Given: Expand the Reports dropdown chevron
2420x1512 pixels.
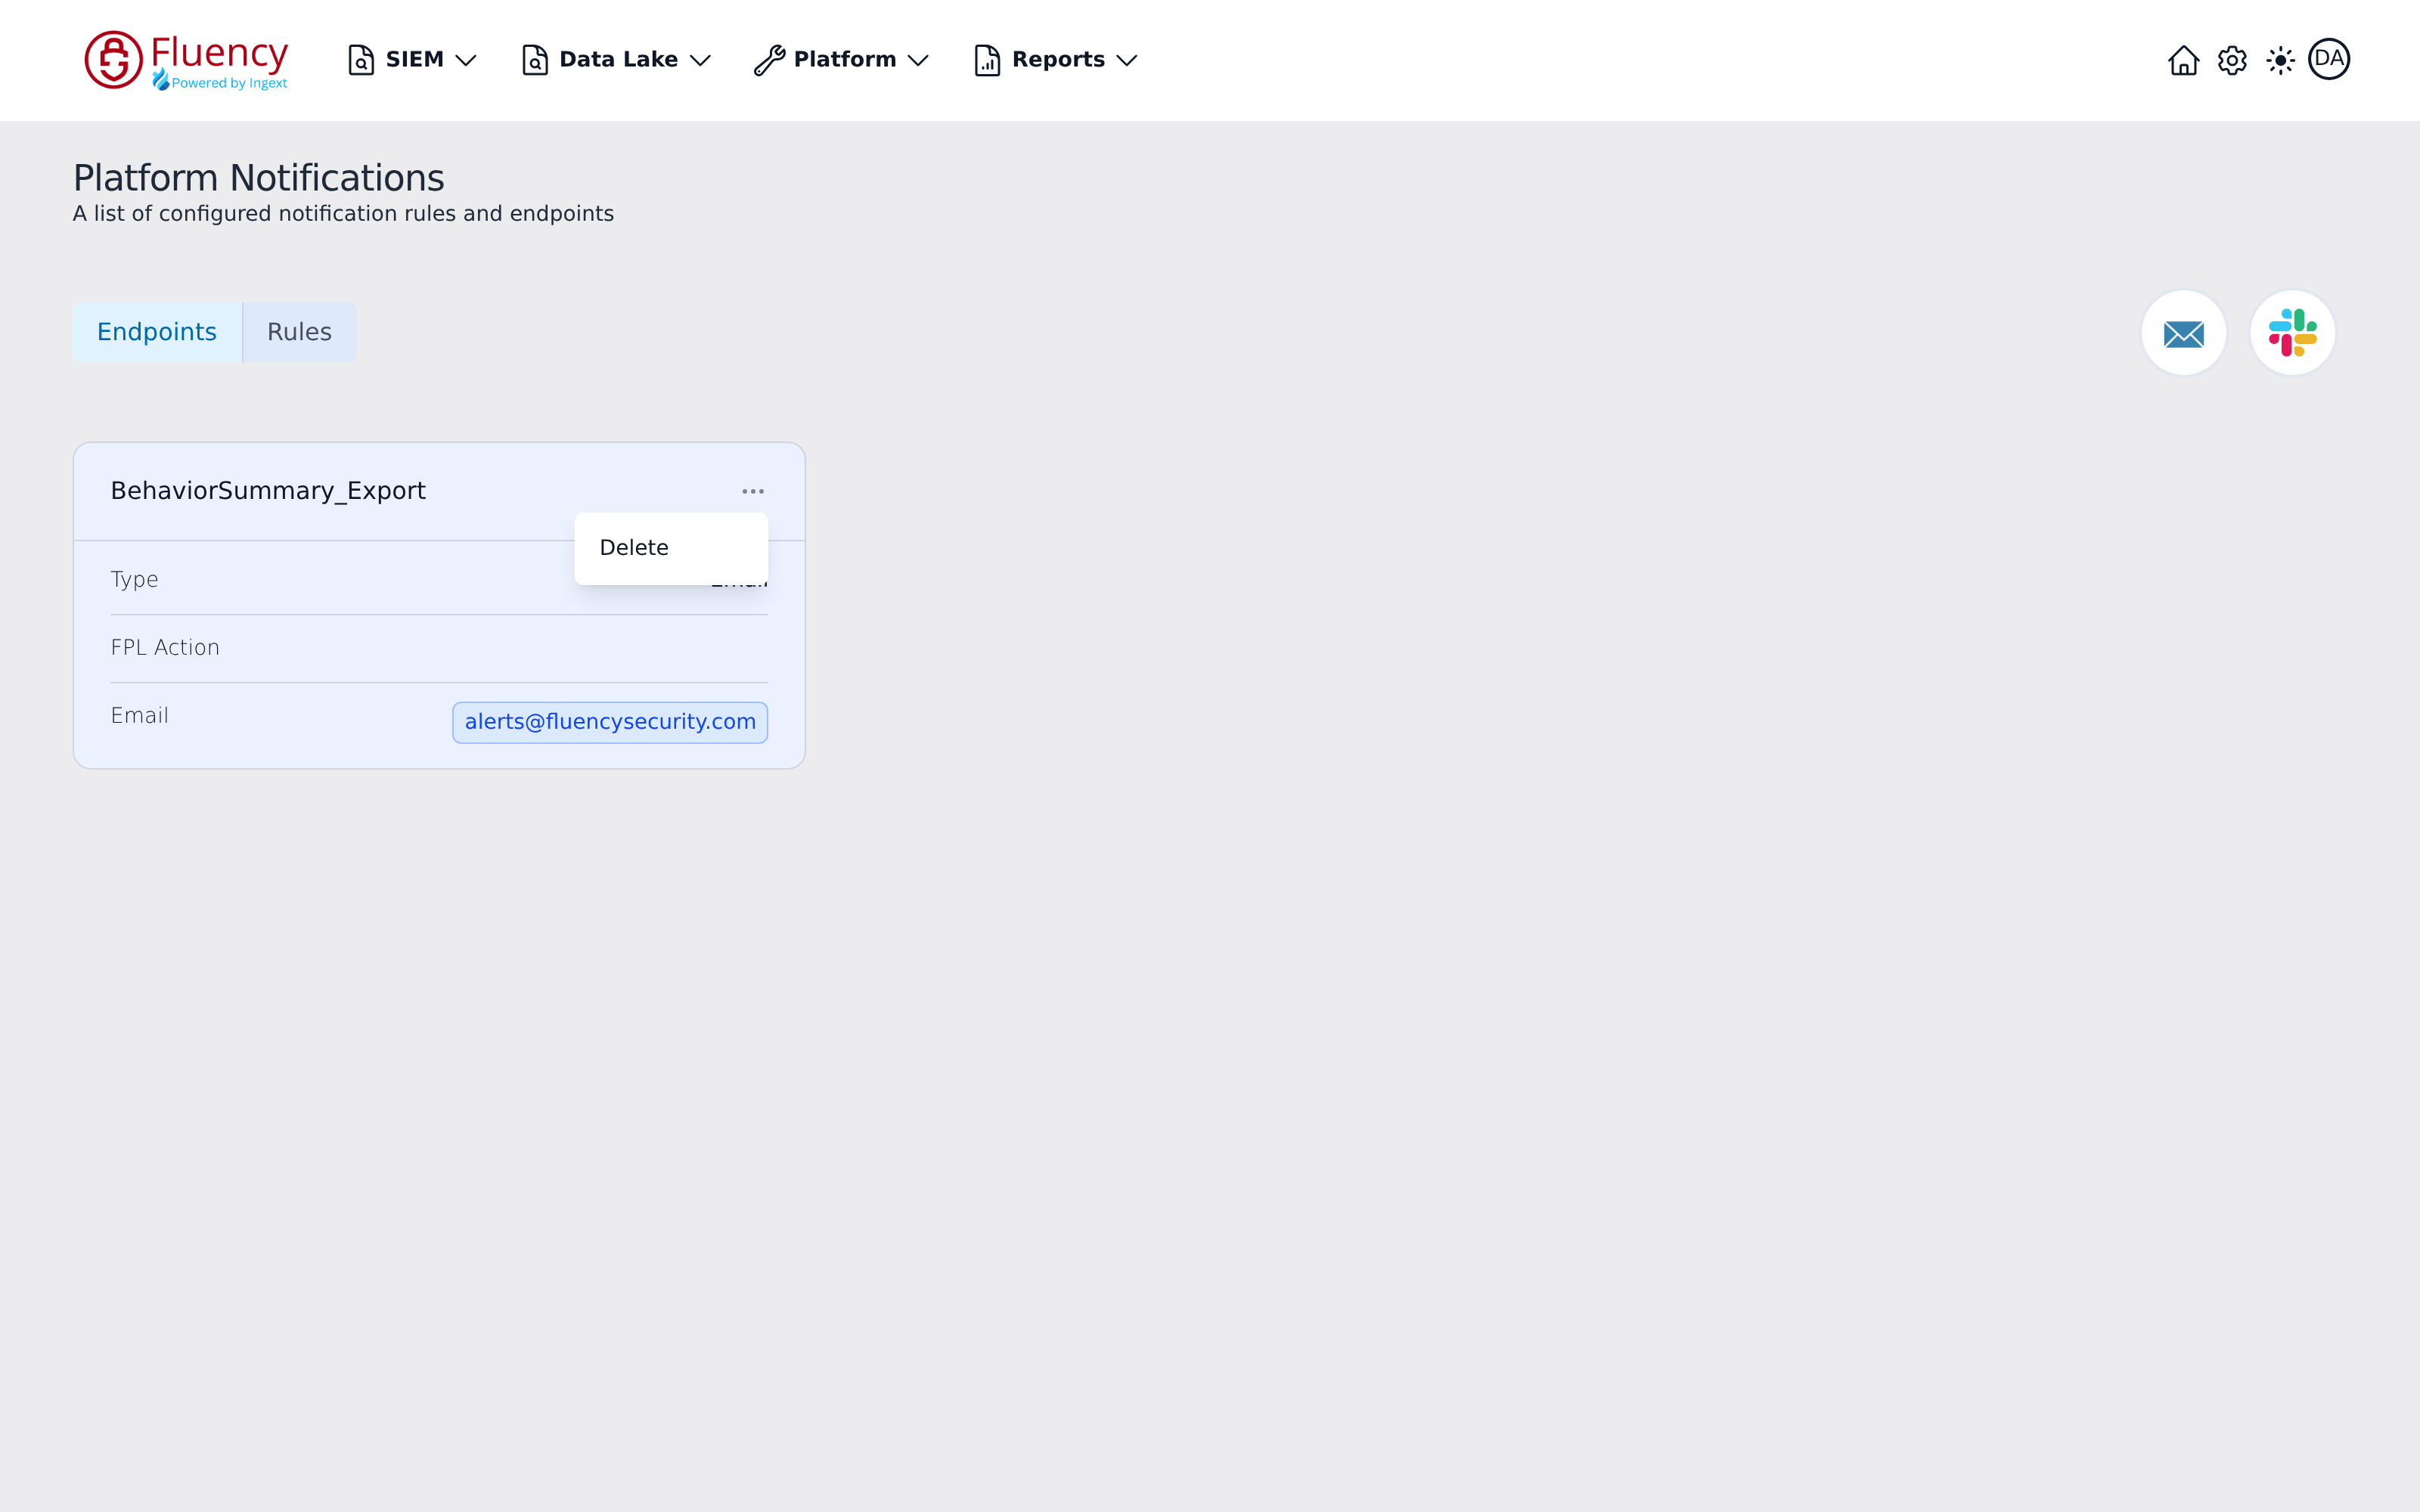Looking at the screenshot, I should click(1127, 60).
